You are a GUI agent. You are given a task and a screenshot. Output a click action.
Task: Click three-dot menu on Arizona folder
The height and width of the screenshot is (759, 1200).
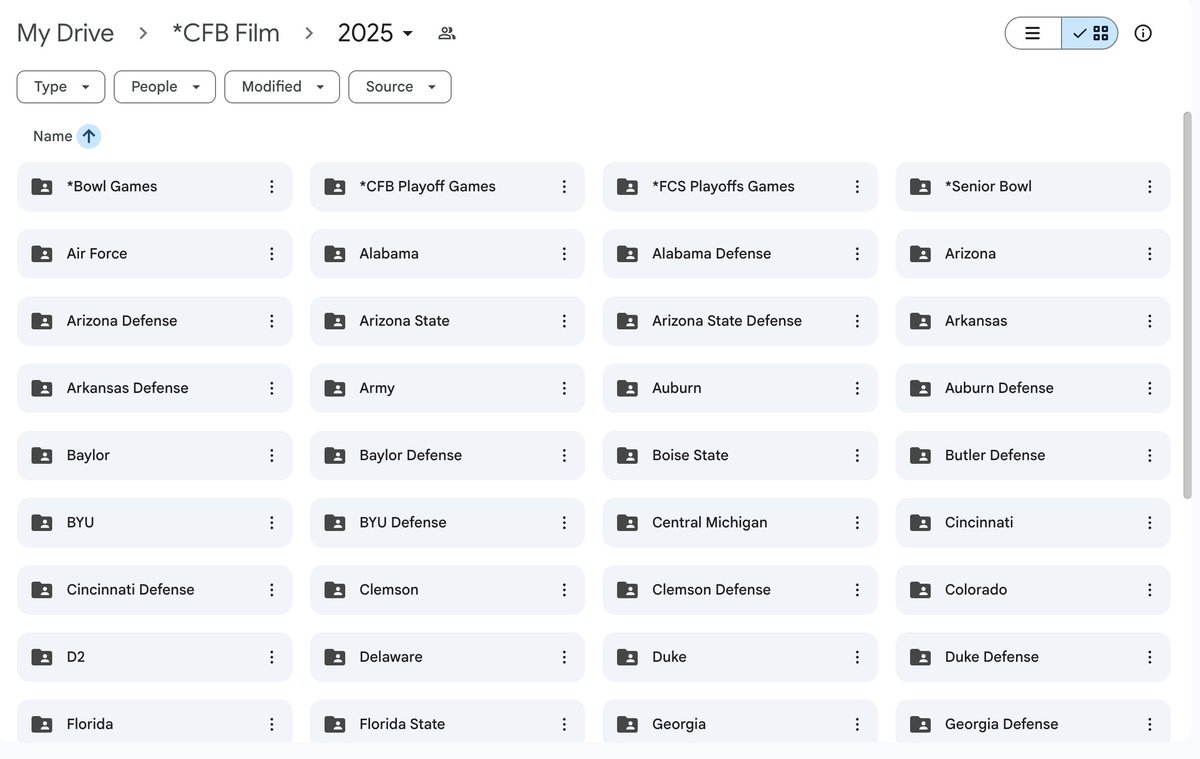click(x=1150, y=254)
